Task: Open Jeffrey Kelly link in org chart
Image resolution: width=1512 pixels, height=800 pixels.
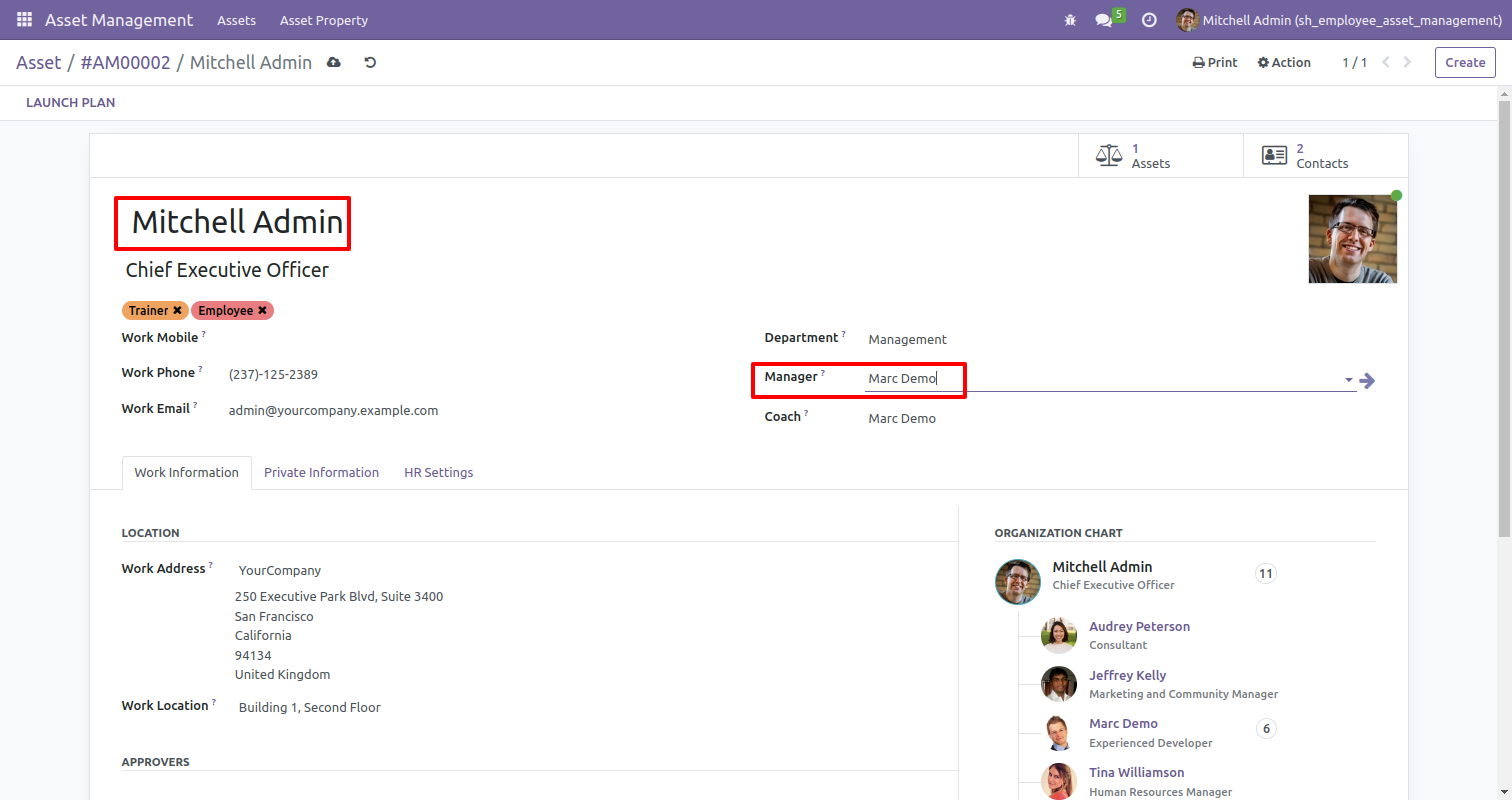Action: coord(1127,675)
